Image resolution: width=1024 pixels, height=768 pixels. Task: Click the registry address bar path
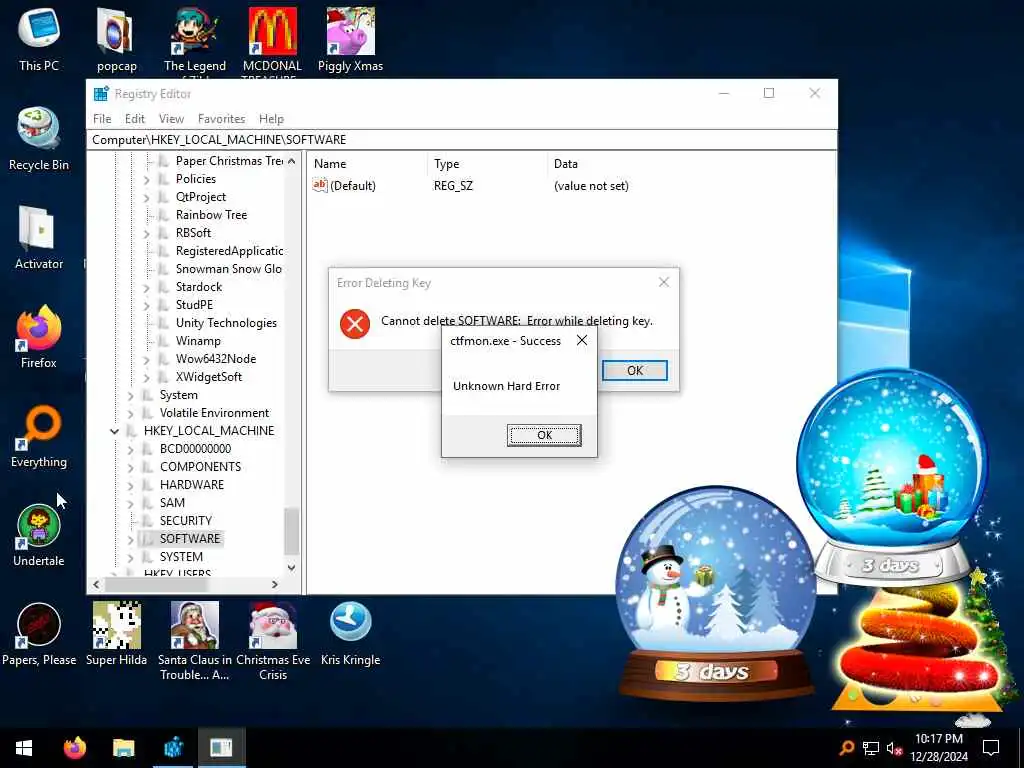pos(461,140)
